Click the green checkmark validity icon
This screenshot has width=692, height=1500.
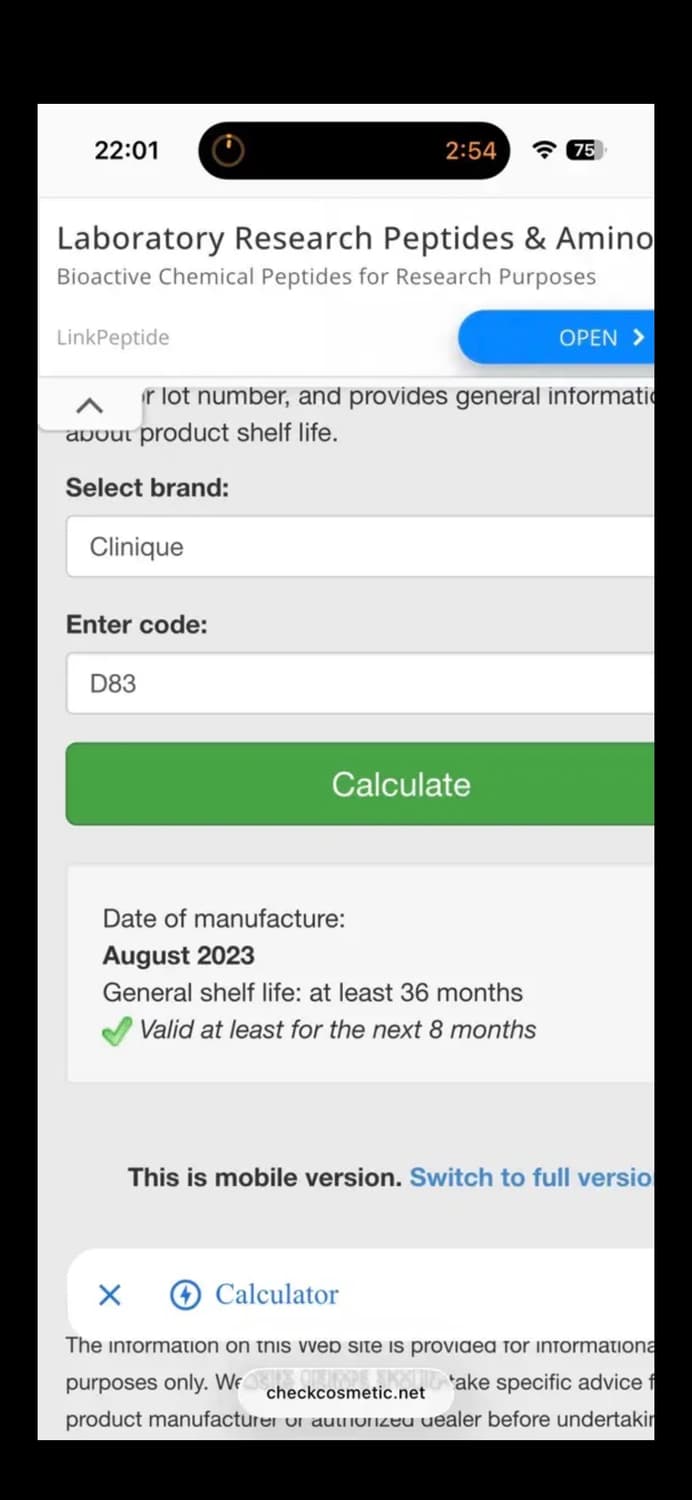coord(117,1031)
